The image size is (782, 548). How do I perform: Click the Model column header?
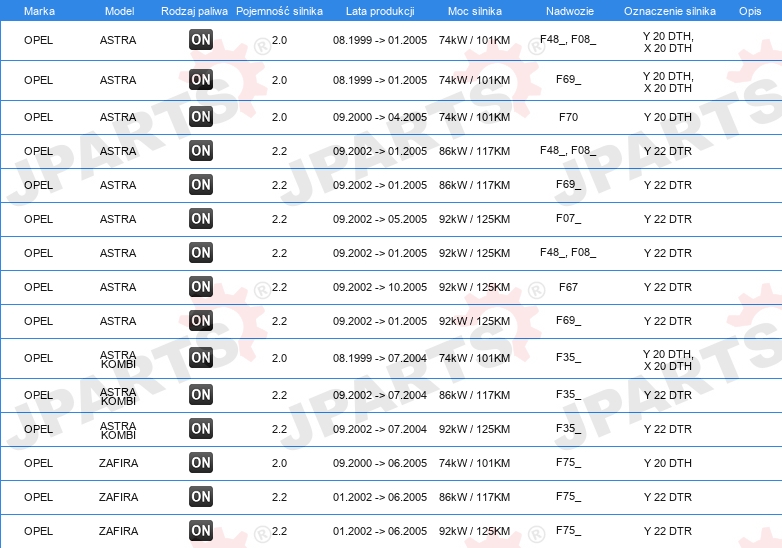[x=119, y=11]
